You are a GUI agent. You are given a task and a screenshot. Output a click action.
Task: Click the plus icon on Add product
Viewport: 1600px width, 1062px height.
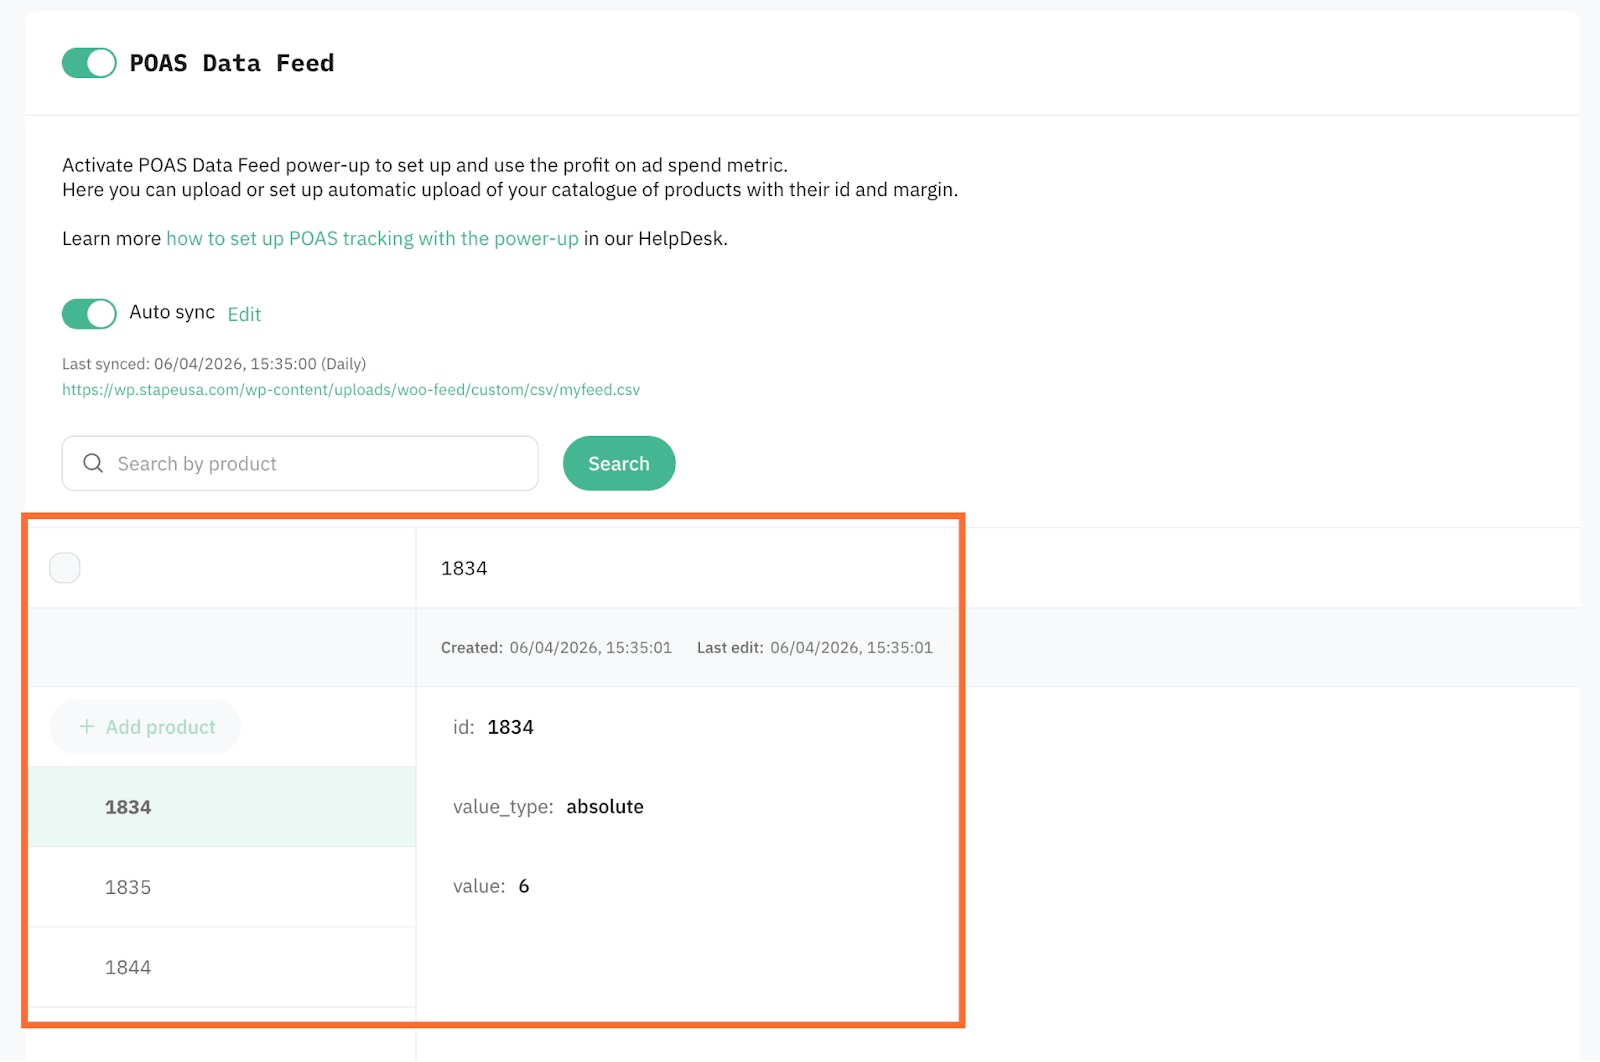pyautogui.click(x=87, y=727)
